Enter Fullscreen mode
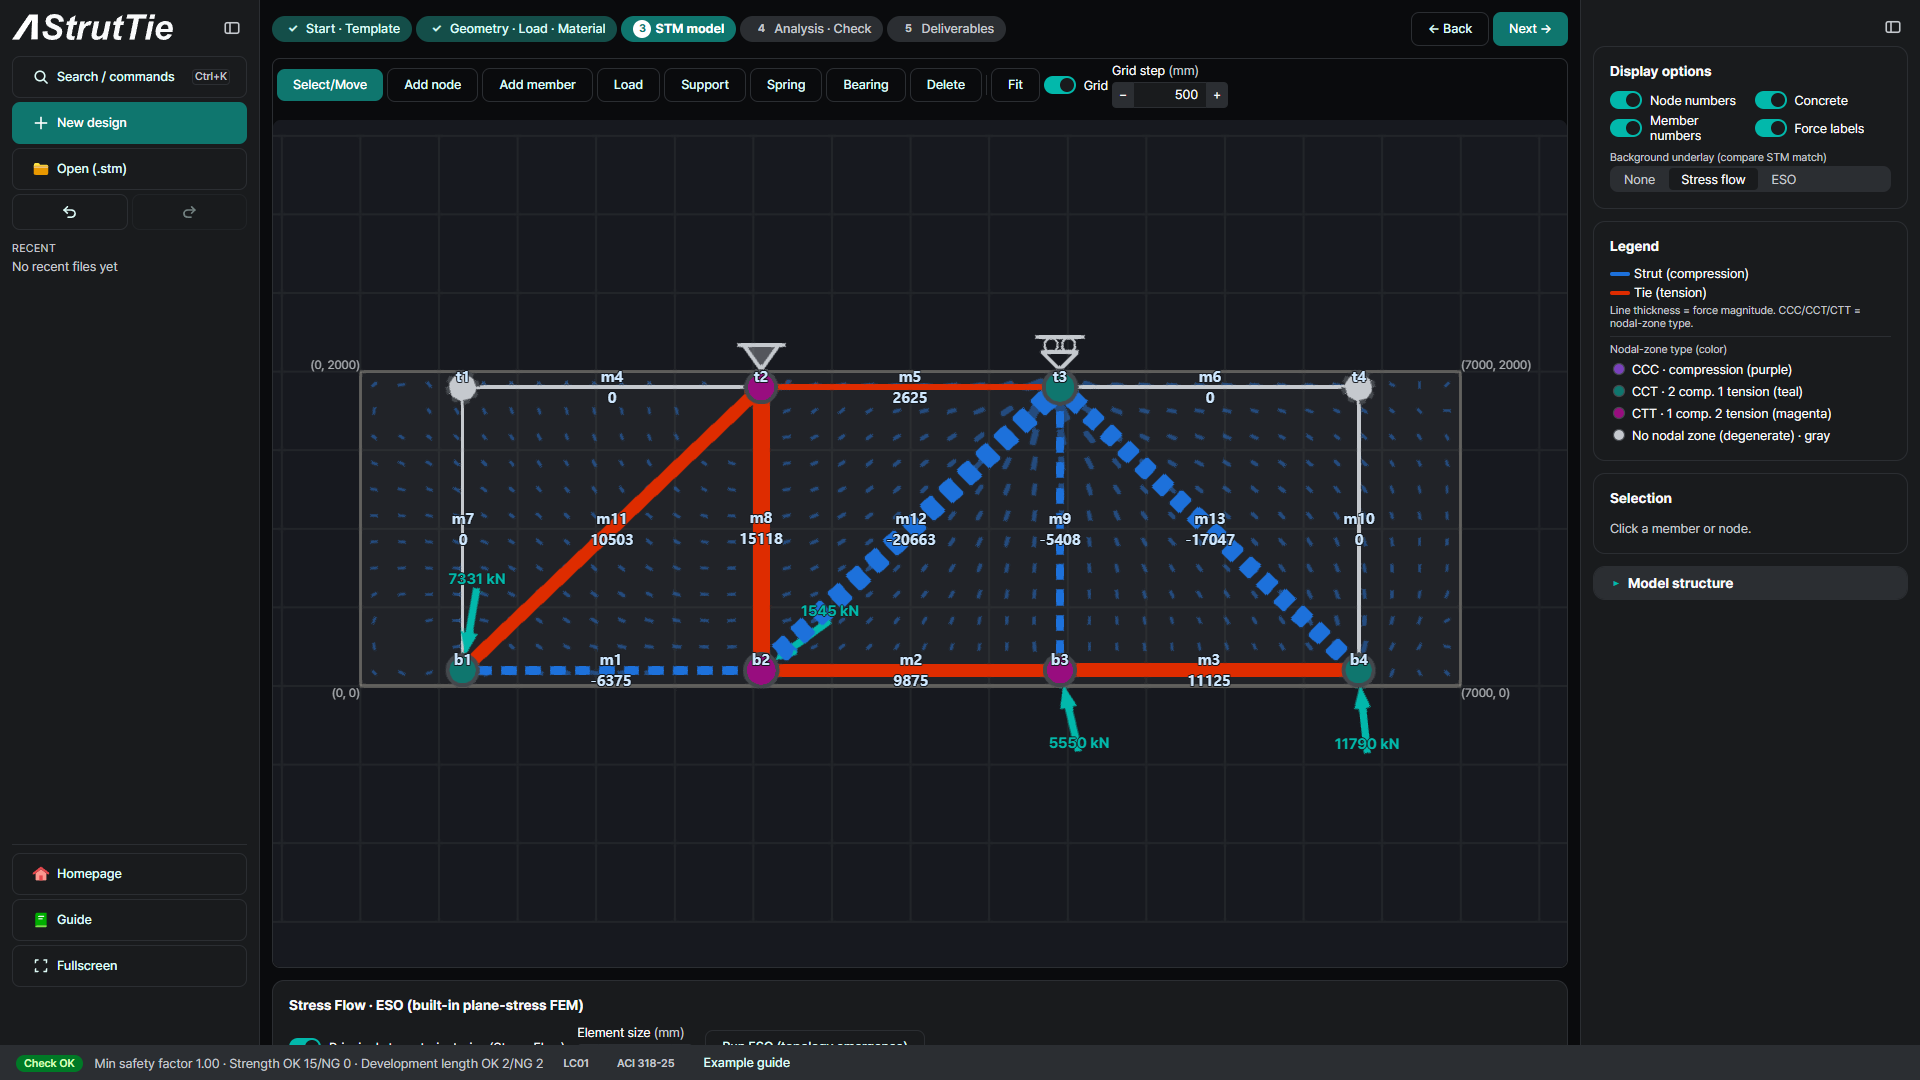 tap(129, 966)
